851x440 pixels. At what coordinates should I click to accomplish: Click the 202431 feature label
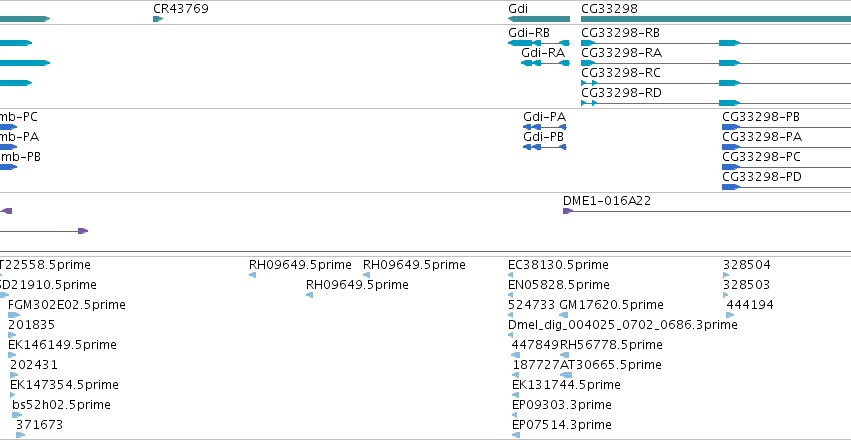click(x=34, y=365)
